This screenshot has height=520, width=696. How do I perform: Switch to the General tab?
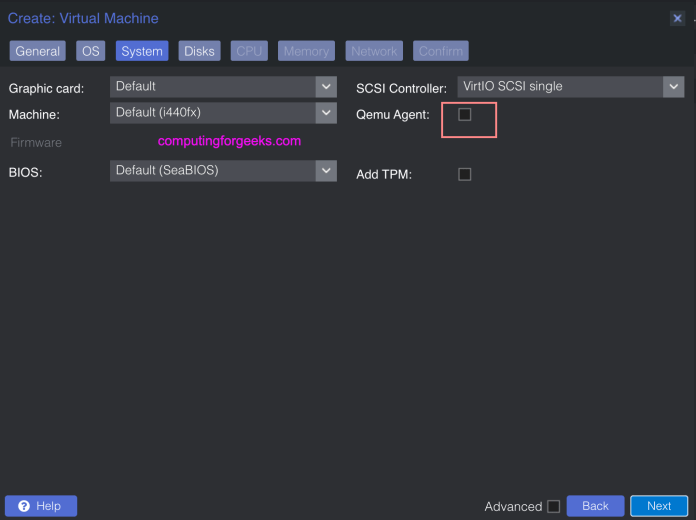click(38, 51)
